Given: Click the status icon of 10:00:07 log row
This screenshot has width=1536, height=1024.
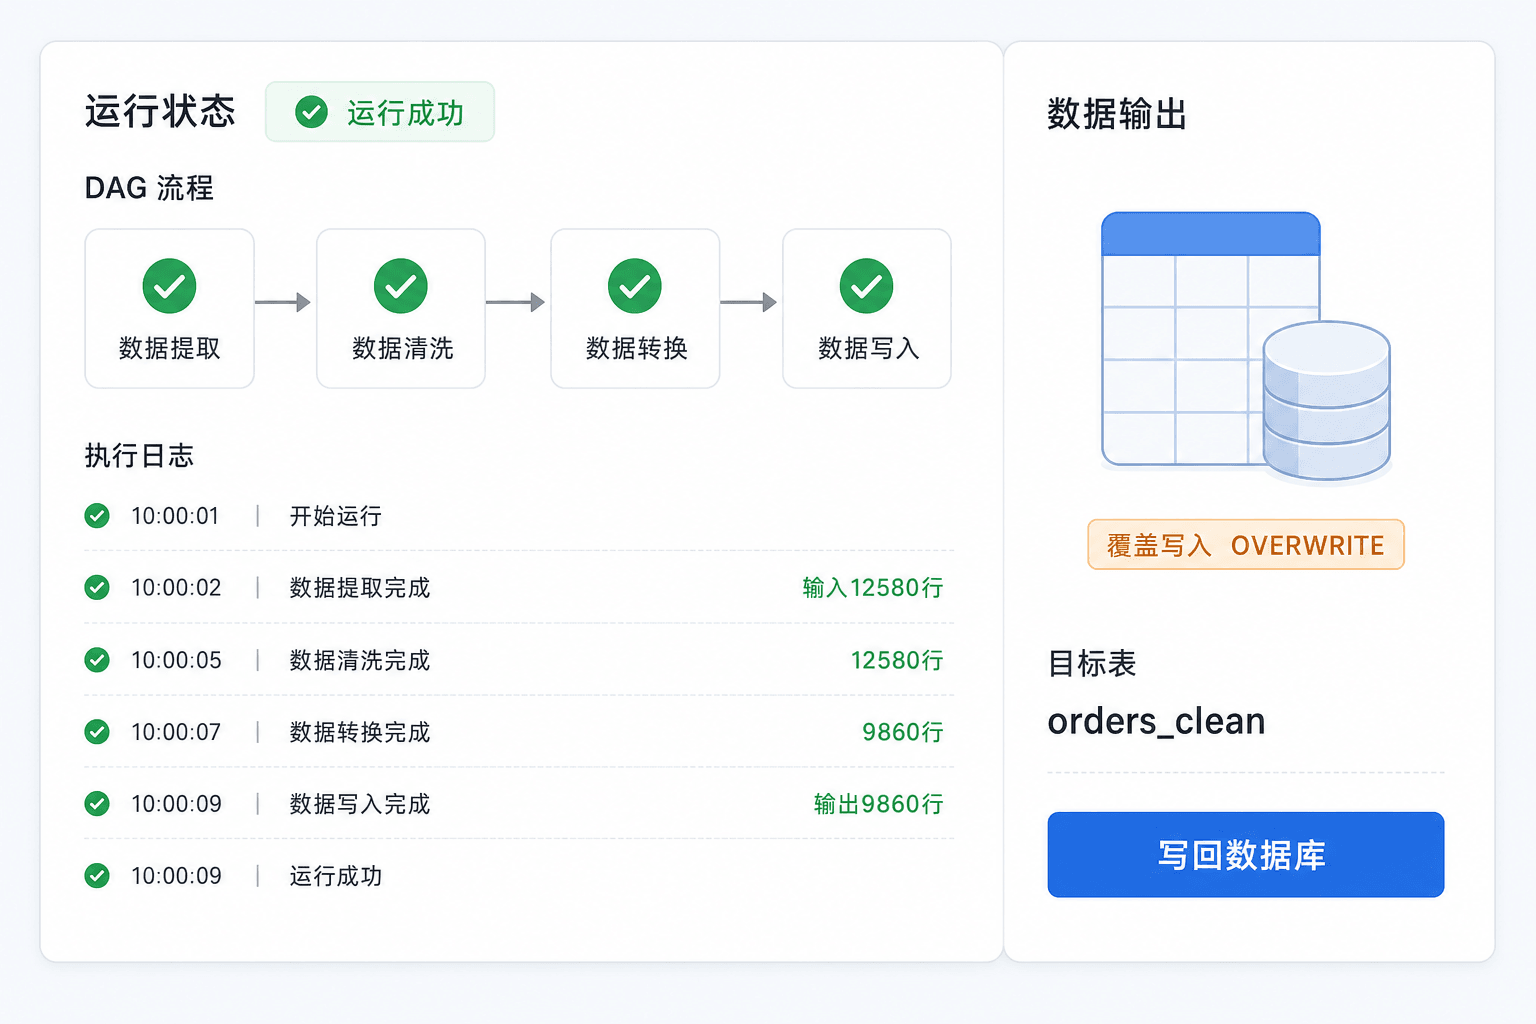Looking at the screenshot, I should [x=97, y=732].
